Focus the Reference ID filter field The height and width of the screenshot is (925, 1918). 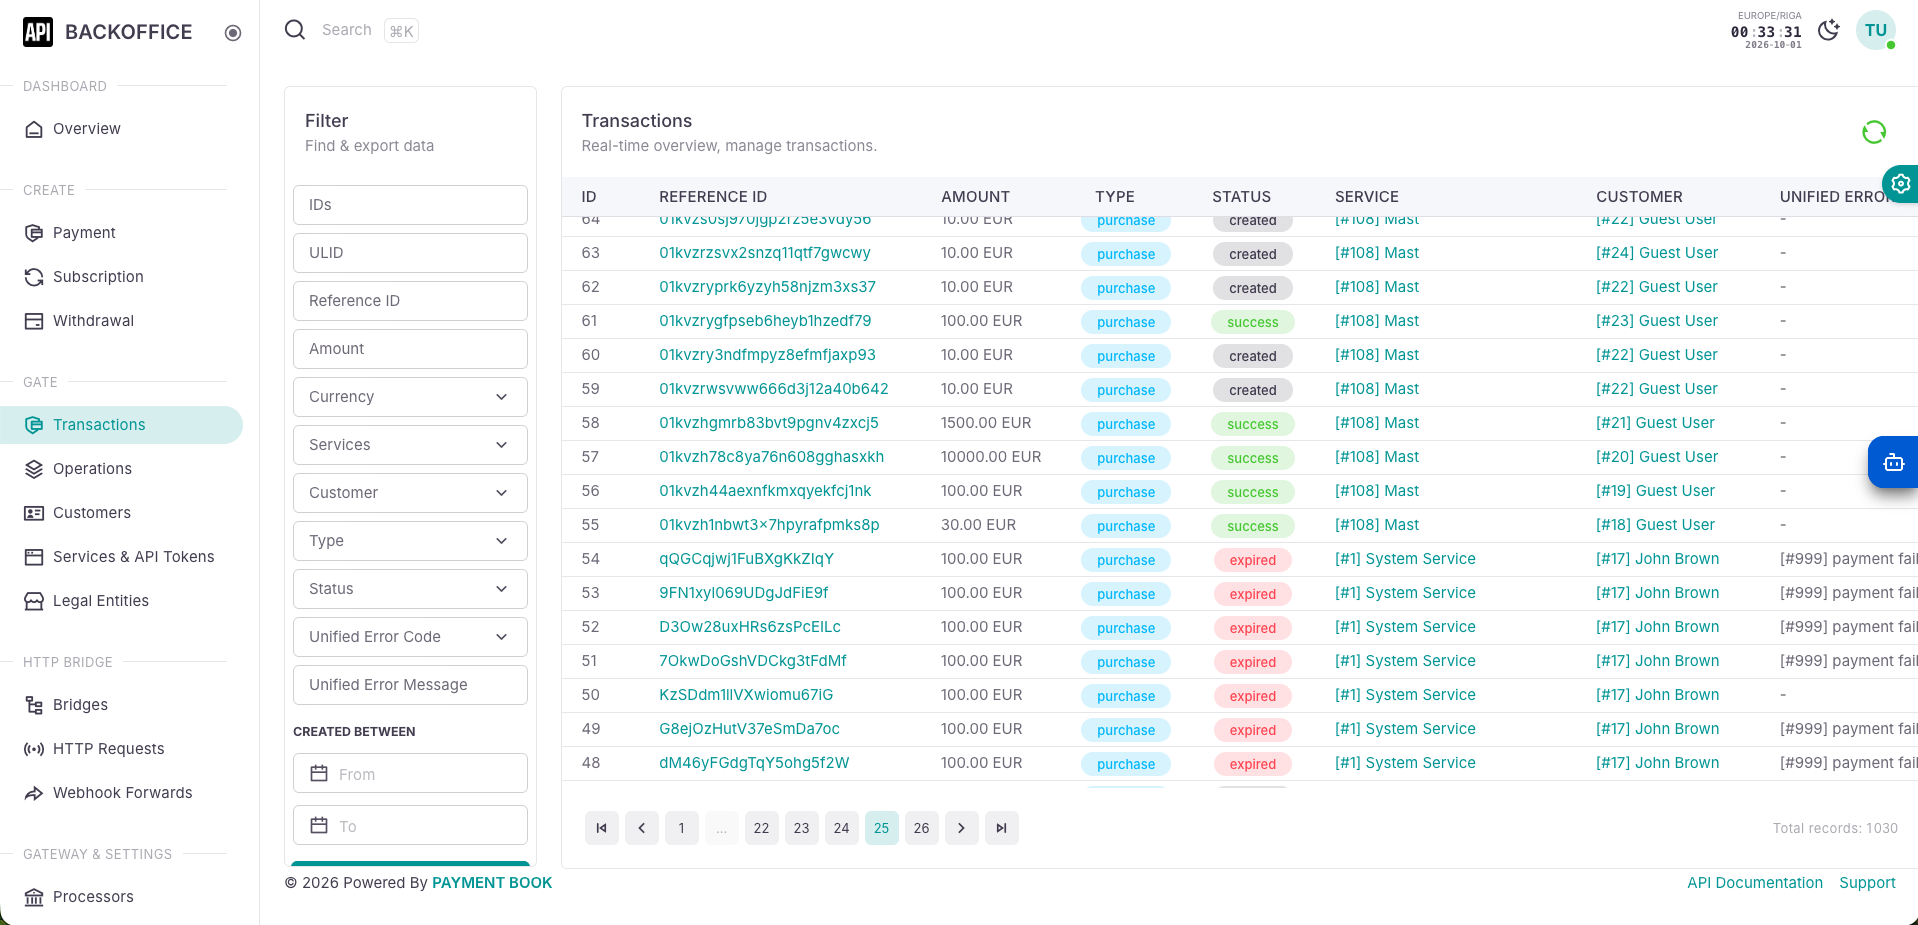pos(410,301)
